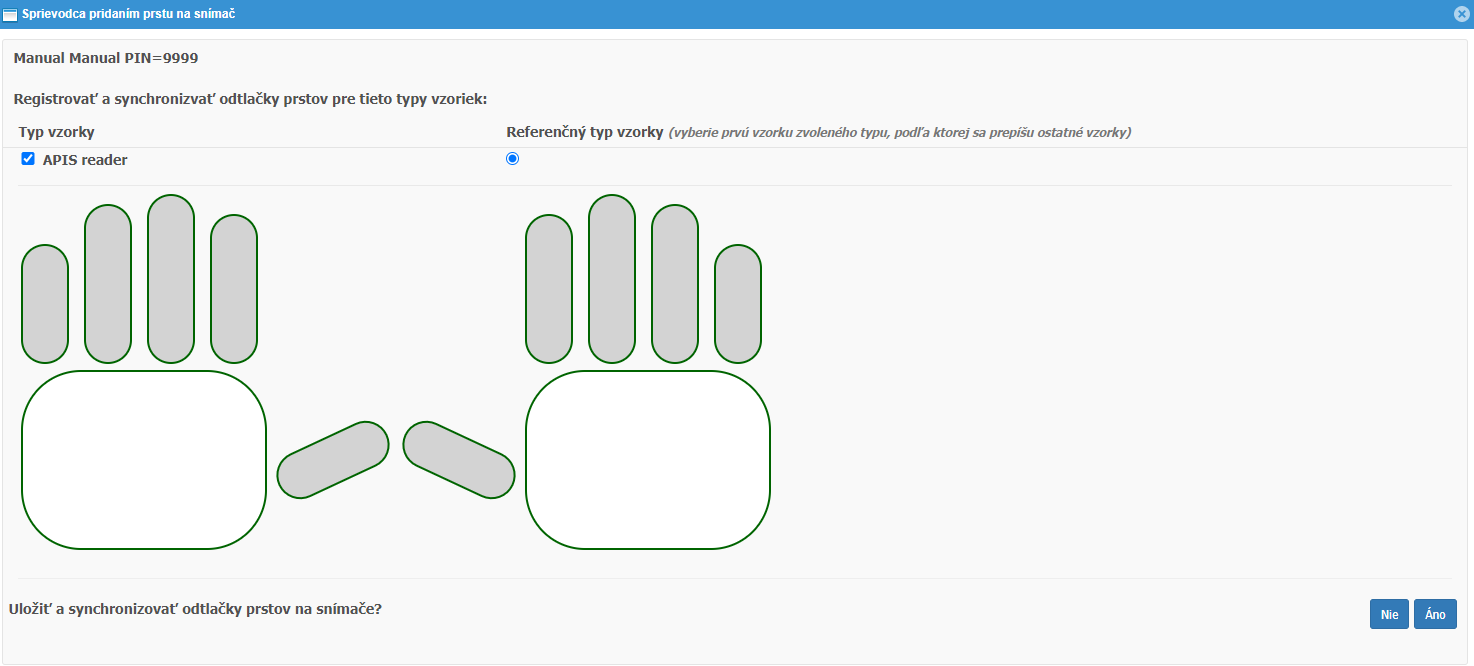Select APIS reader reference type radio
This screenshot has height=666, width=1474.
[513, 159]
